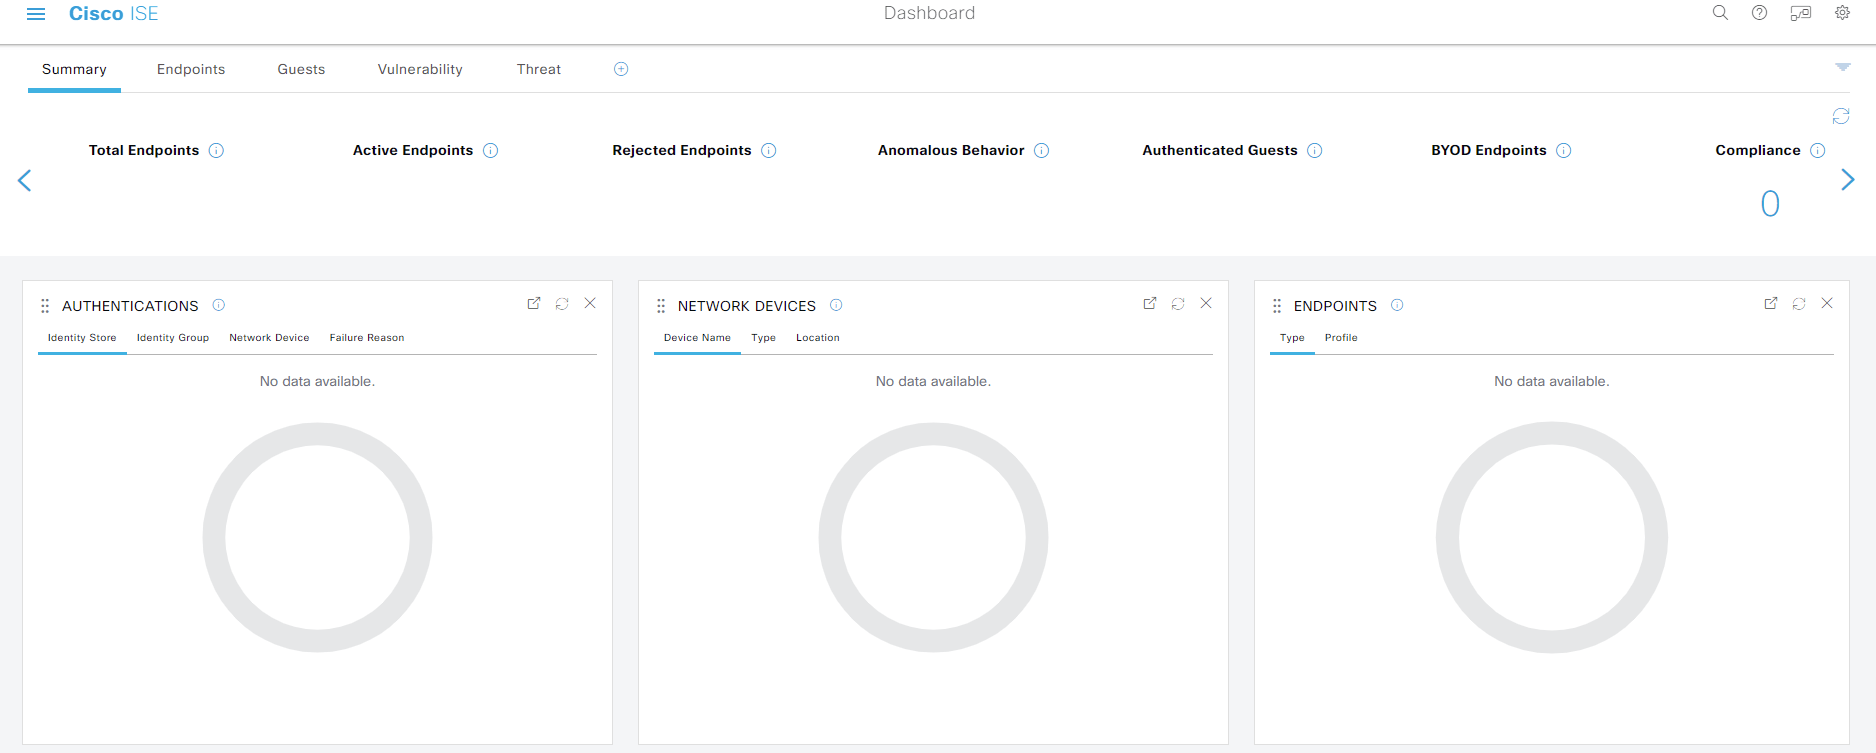Show info for Authentications dashlet
Image resolution: width=1876 pixels, height=753 pixels.
pos(218,305)
